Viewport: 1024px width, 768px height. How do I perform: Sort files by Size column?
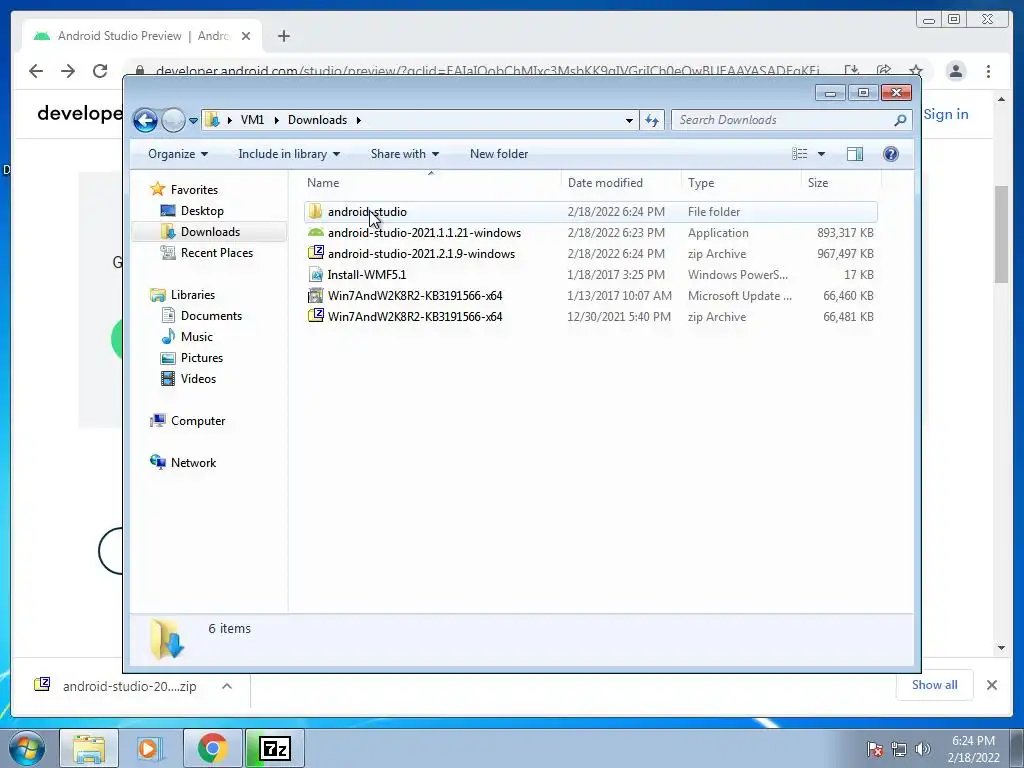[x=841, y=183]
